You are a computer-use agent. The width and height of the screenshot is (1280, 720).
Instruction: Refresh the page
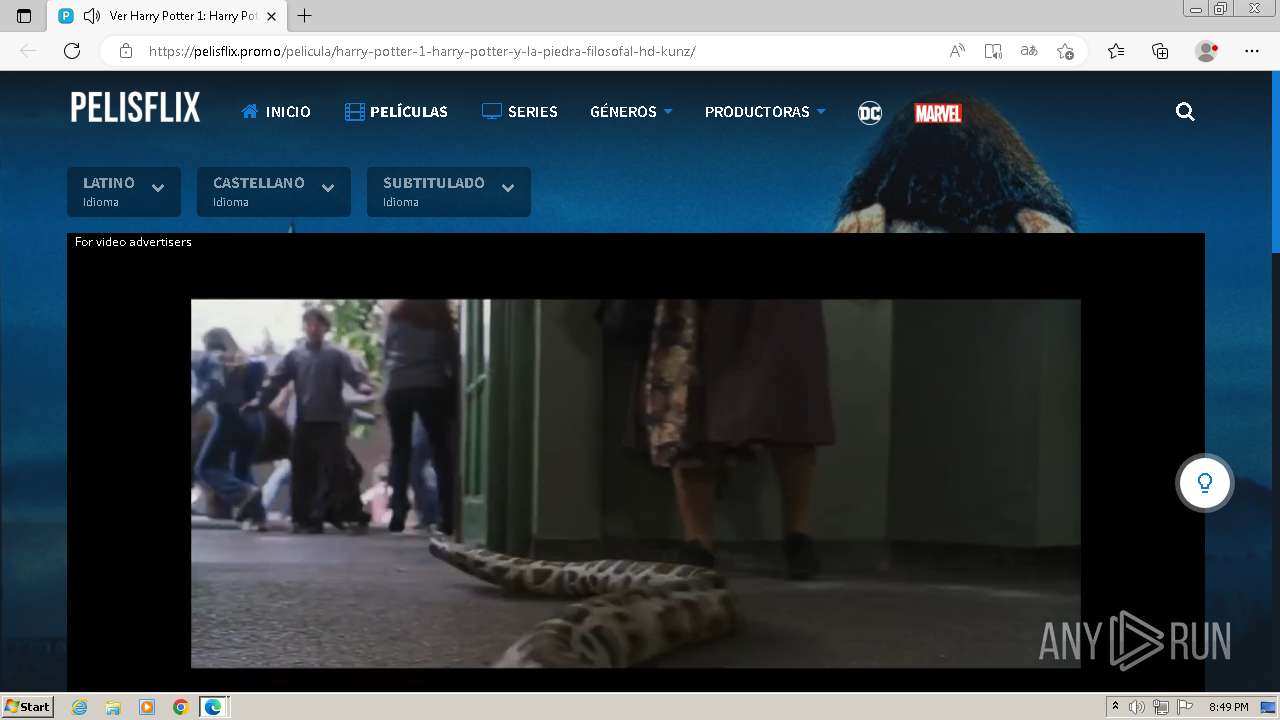click(x=72, y=51)
